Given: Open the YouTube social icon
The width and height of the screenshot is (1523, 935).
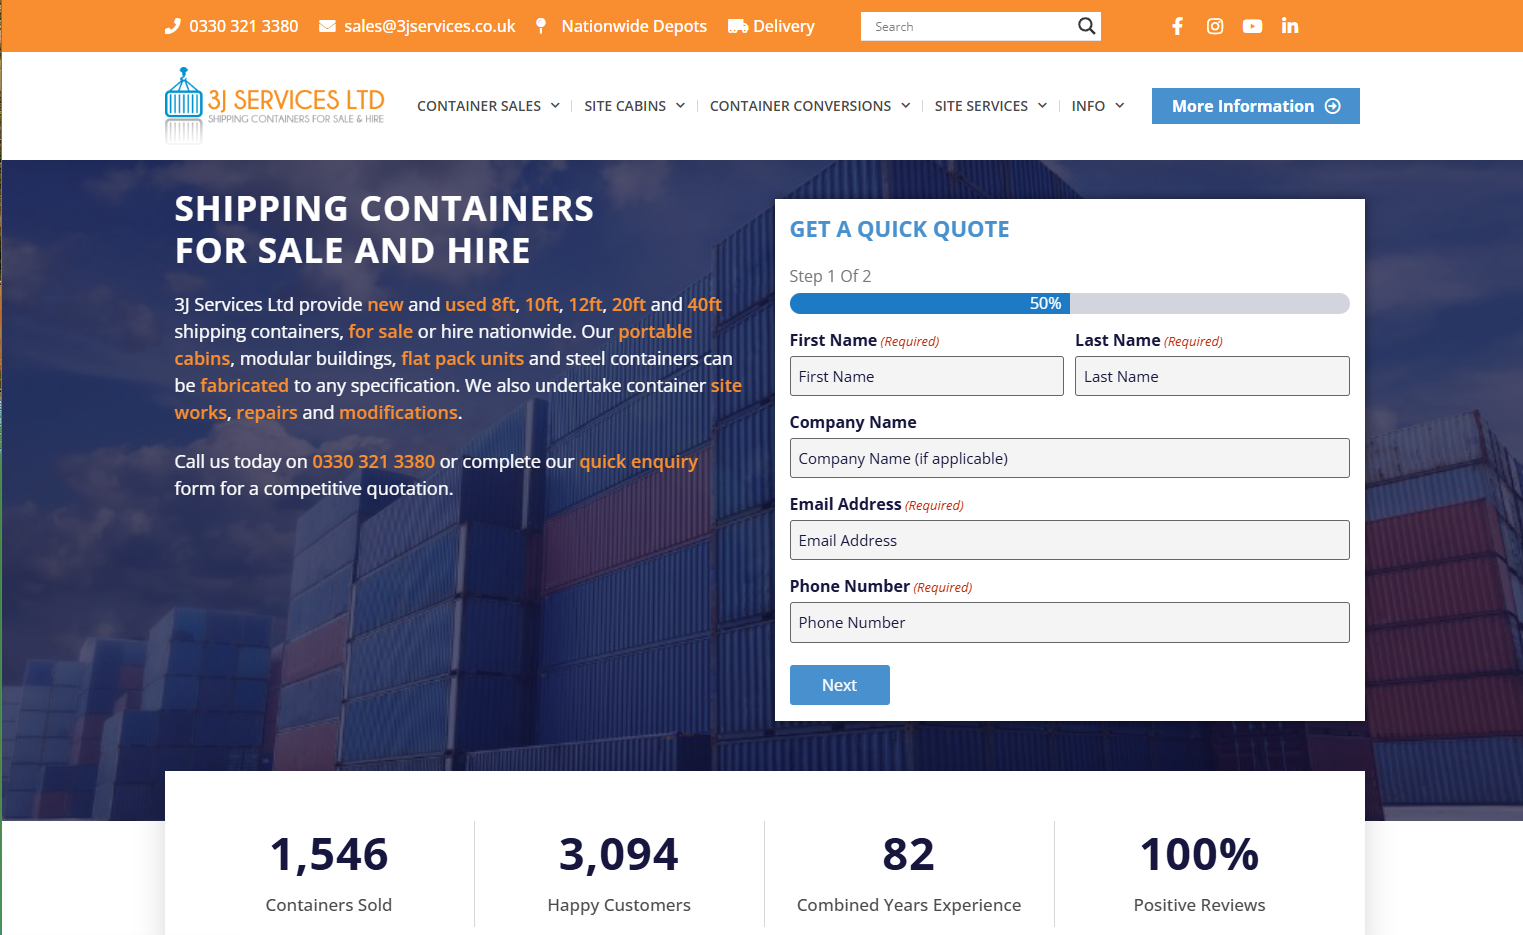Looking at the screenshot, I should click(1252, 26).
